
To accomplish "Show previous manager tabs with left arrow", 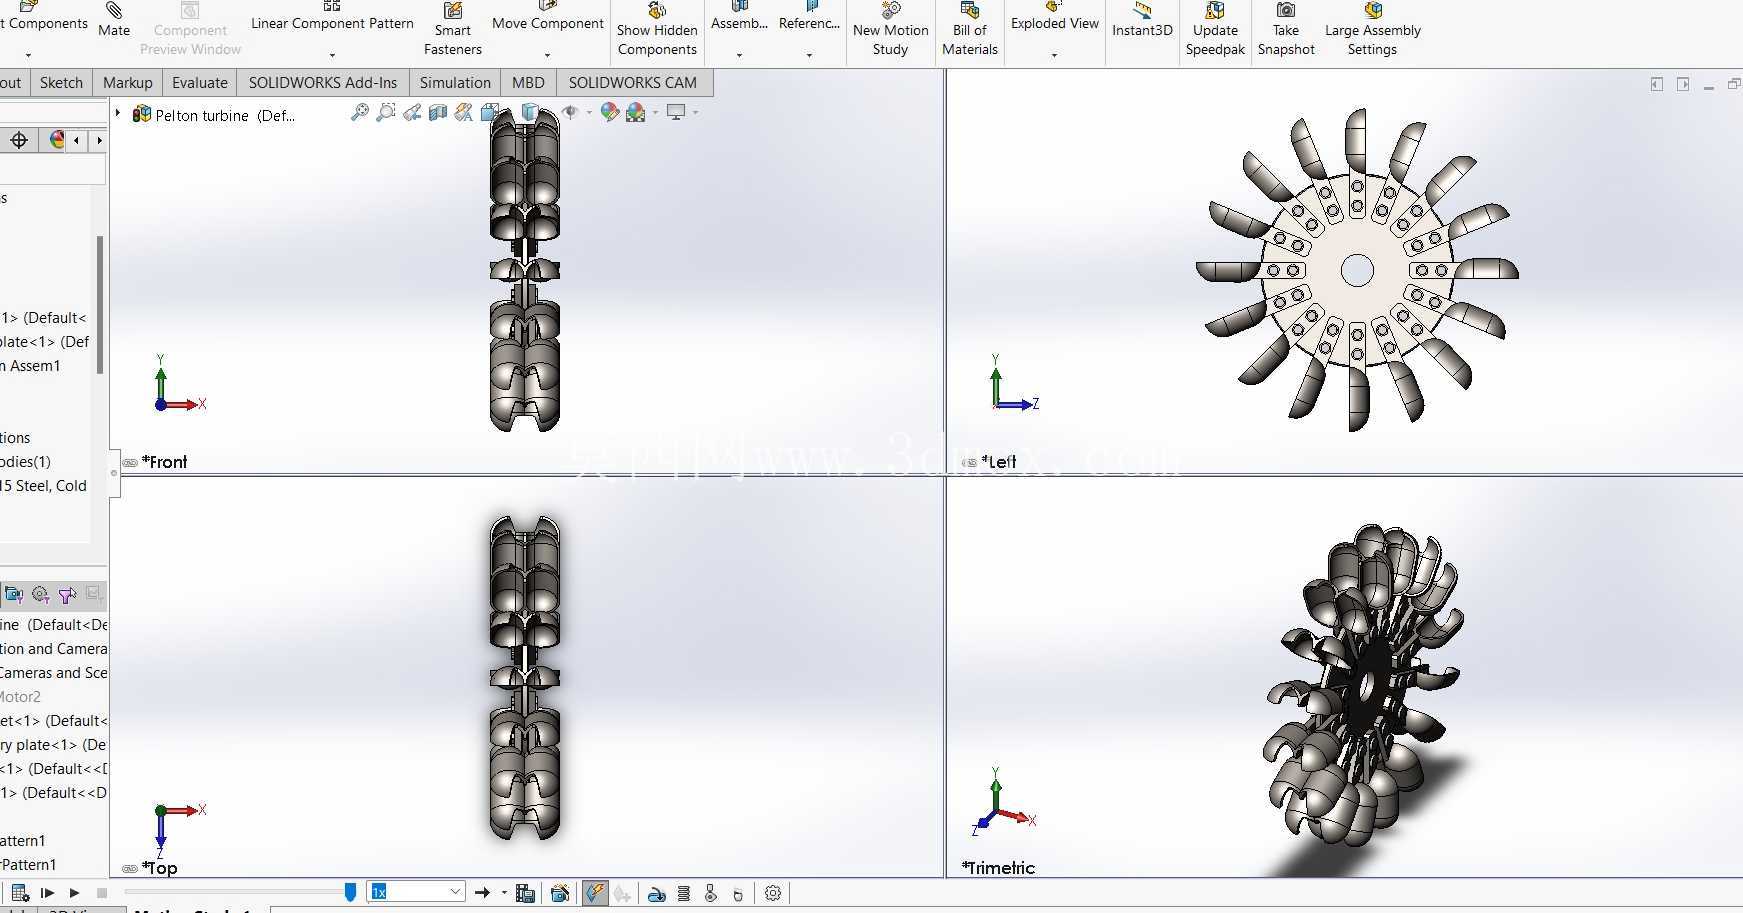I will tap(77, 140).
